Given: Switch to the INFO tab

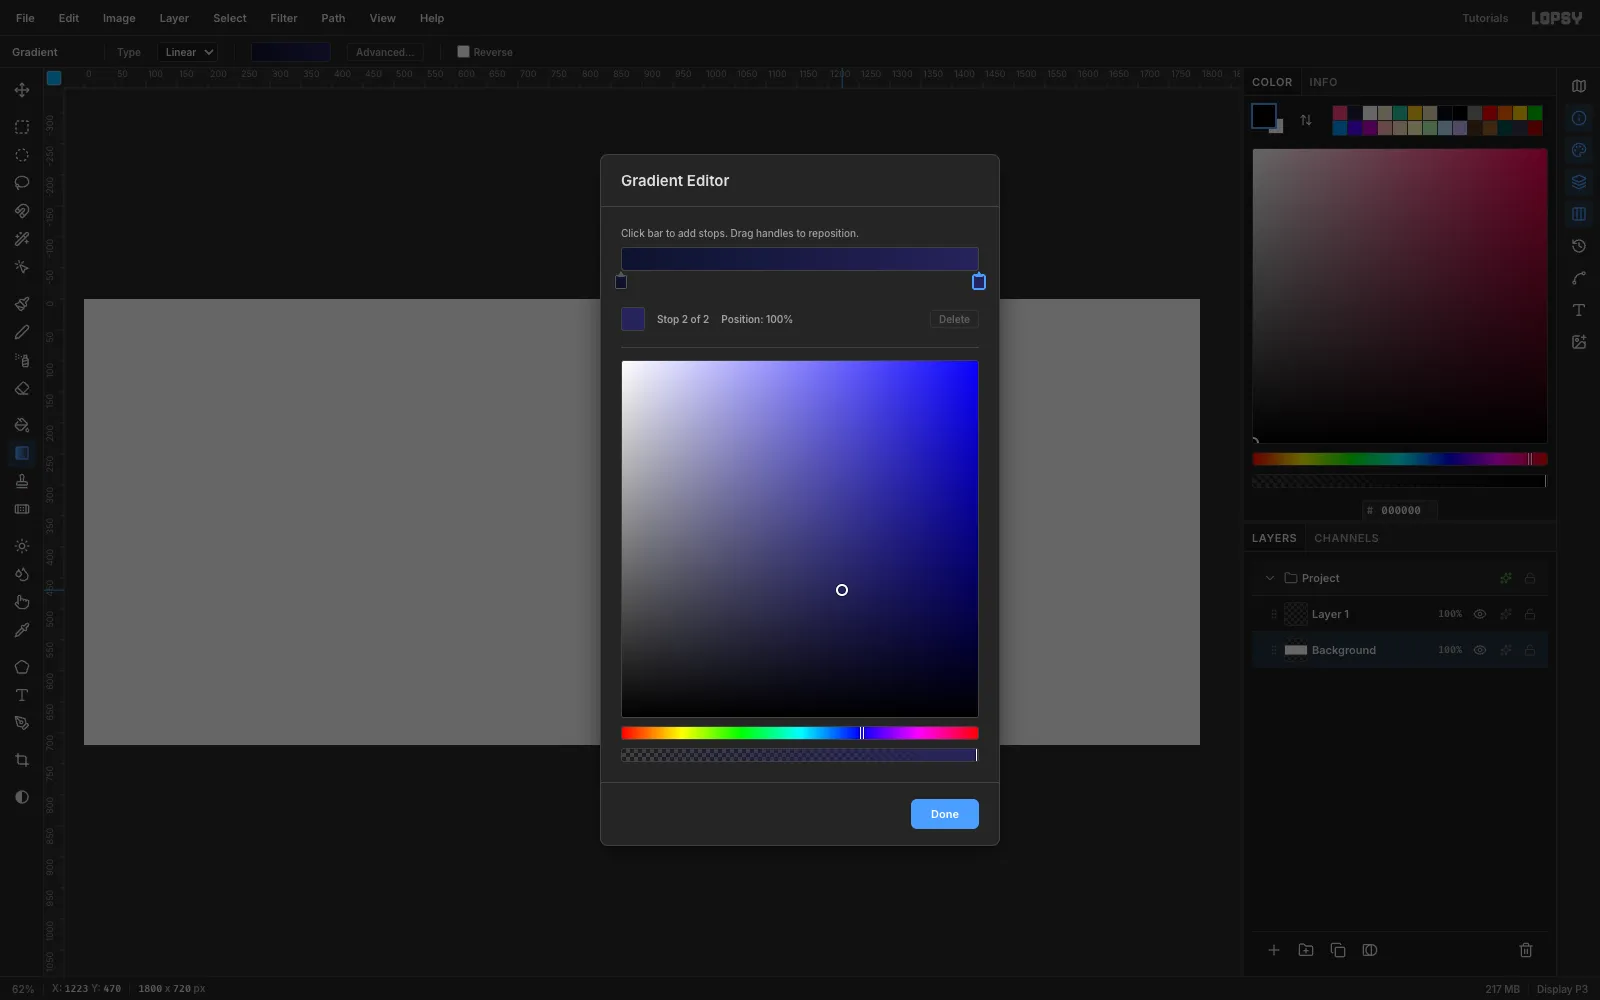Looking at the screenshot, I should (1323, 82).
